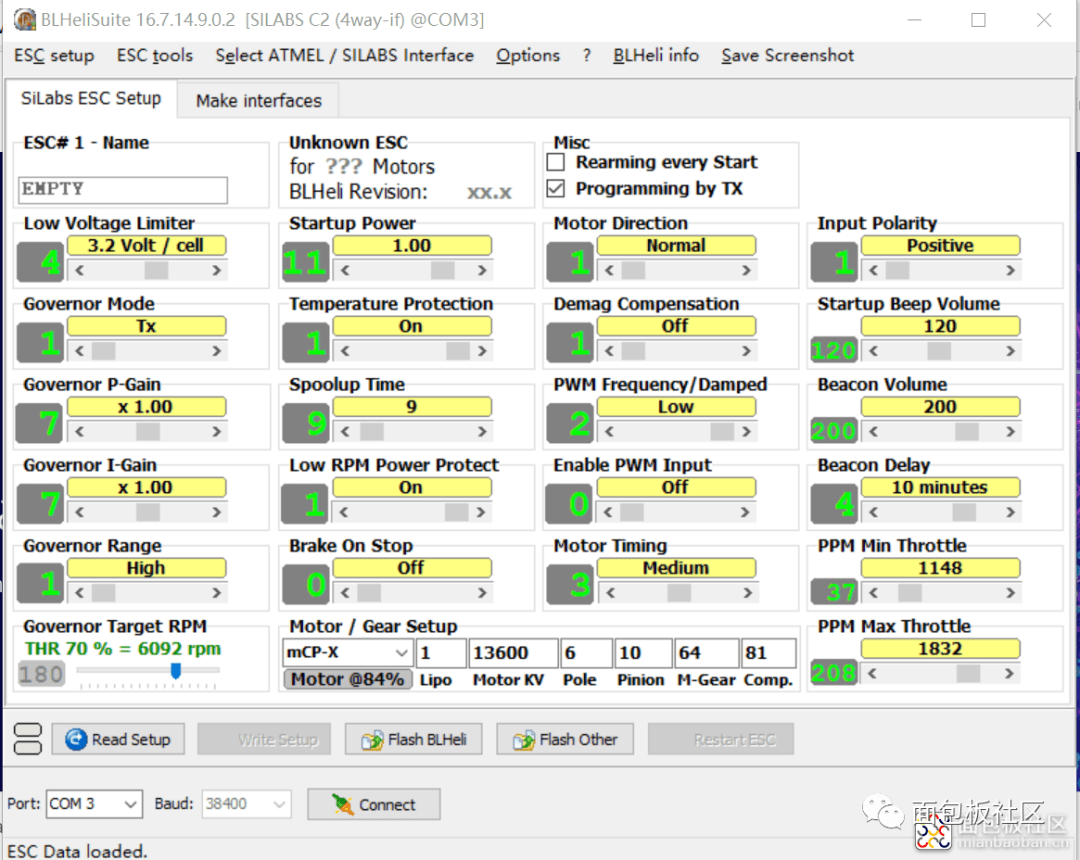Click Low Voltage Limiter left scroll arrow
The image size is (1080, 860).
tap(80, 271)
